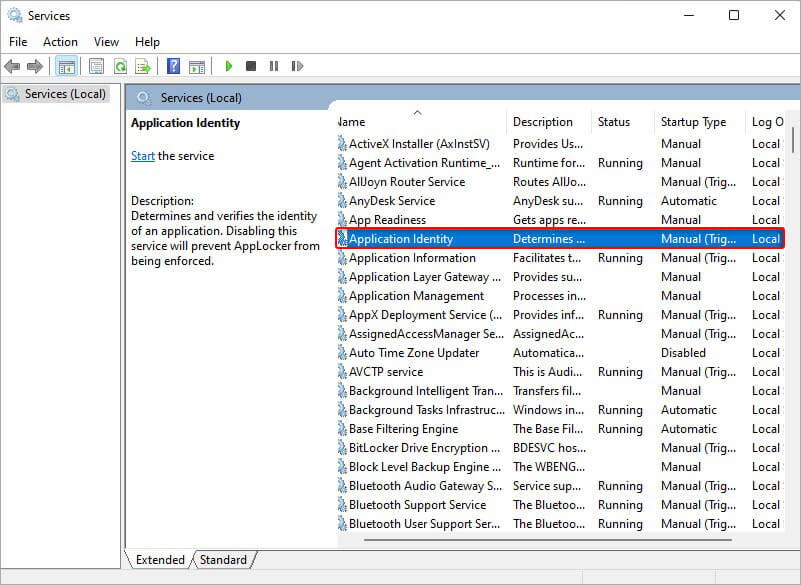801x585 pixels.
Task: Start Service with green play icon
Action: point(228,66)
